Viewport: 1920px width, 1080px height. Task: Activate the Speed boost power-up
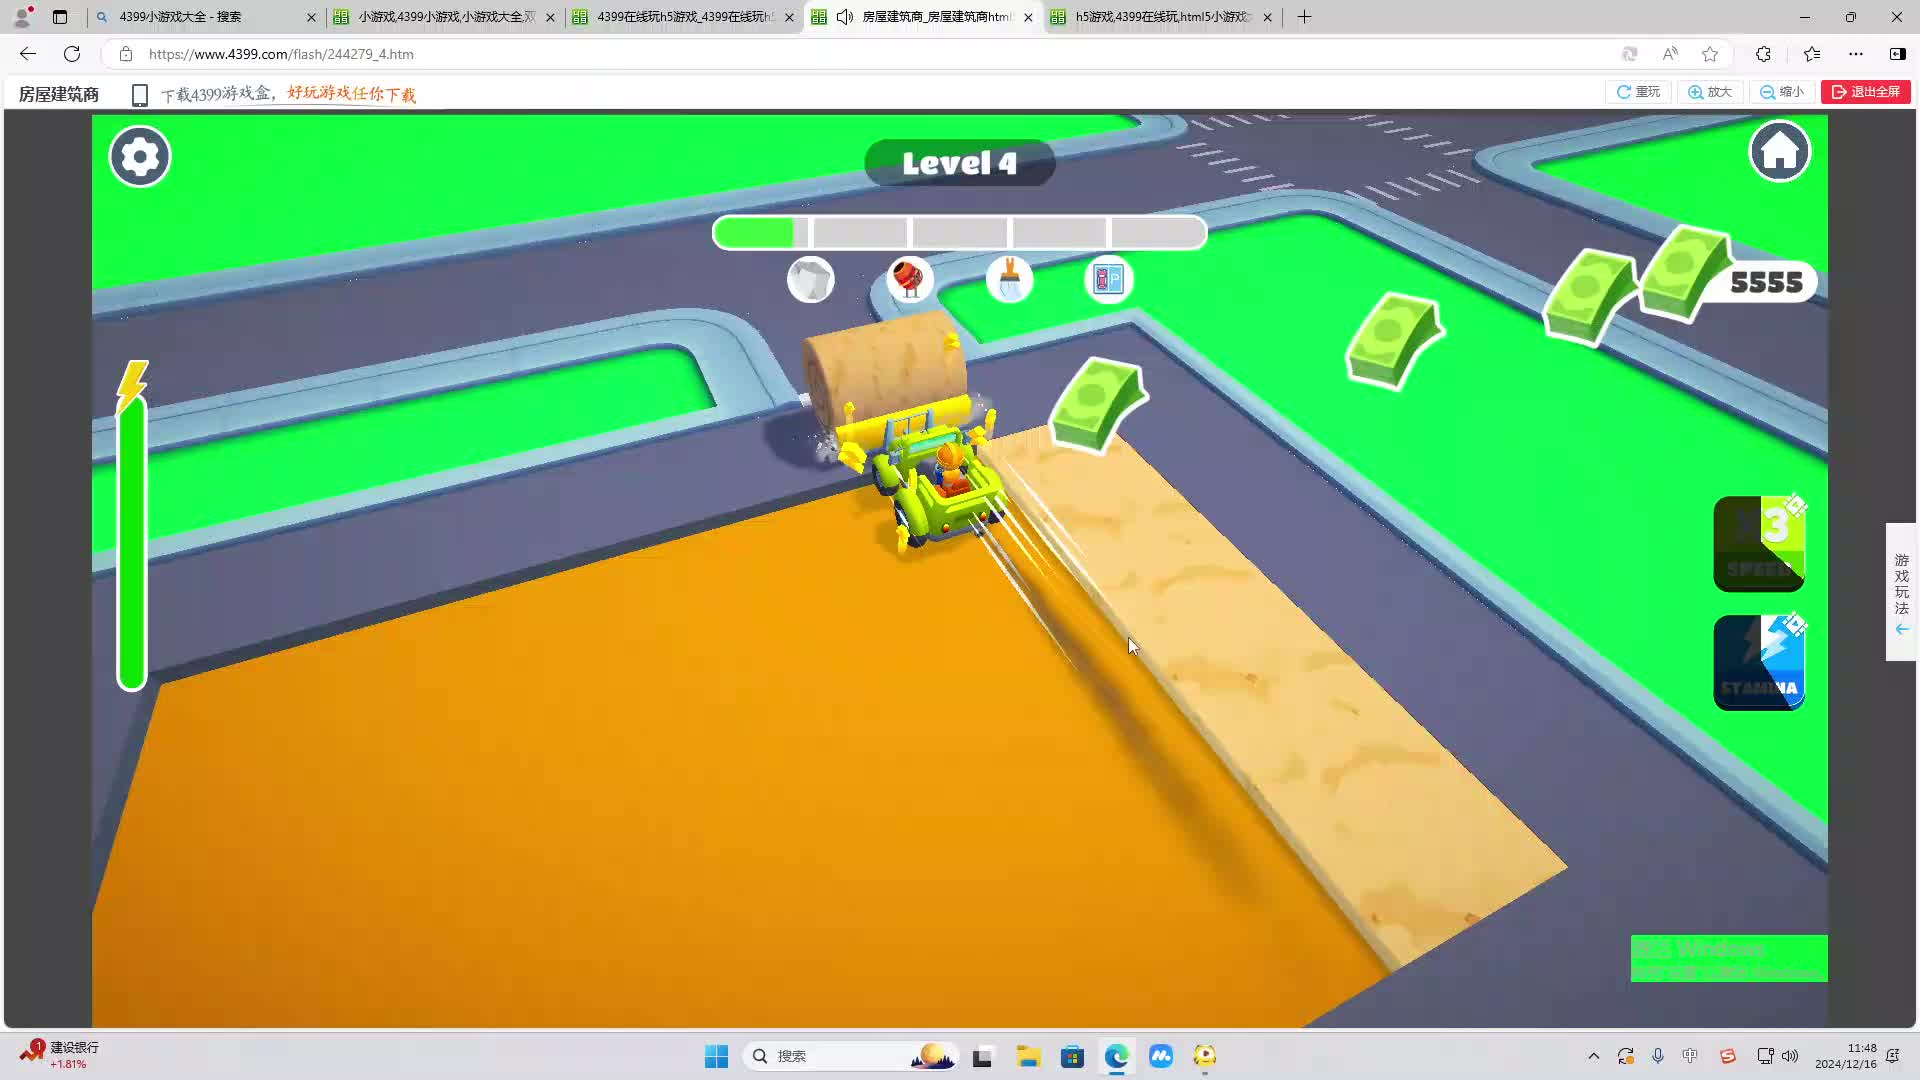pyautogui.click(x=1758, y=543)
